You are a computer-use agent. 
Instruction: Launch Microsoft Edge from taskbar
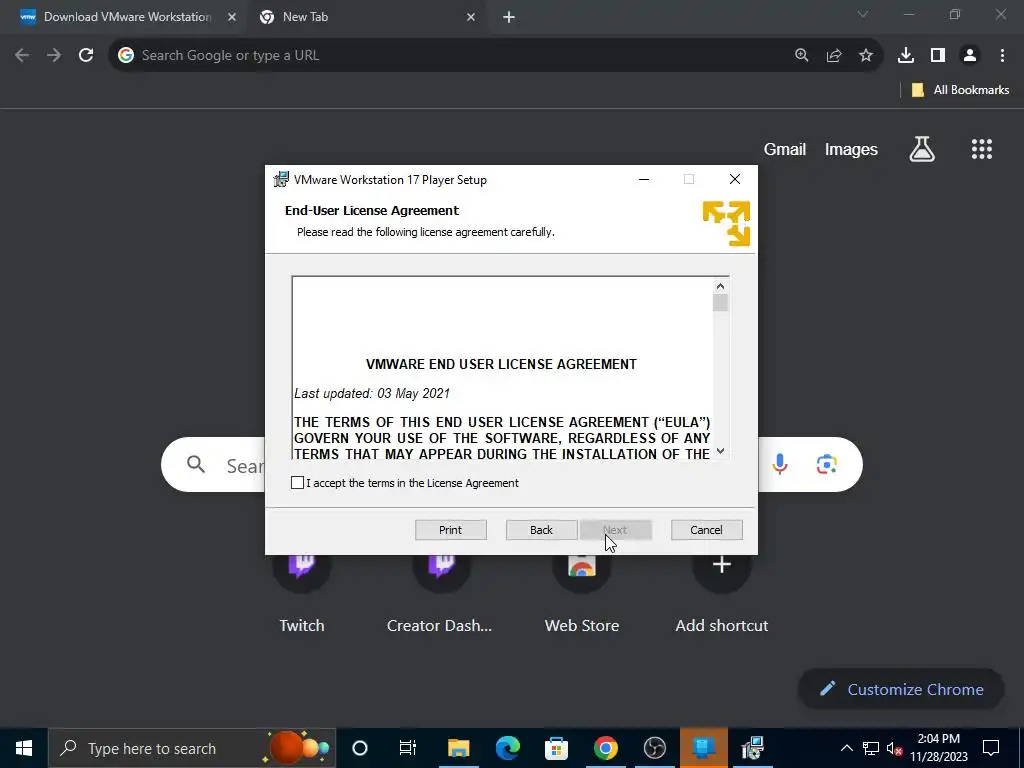507,748
